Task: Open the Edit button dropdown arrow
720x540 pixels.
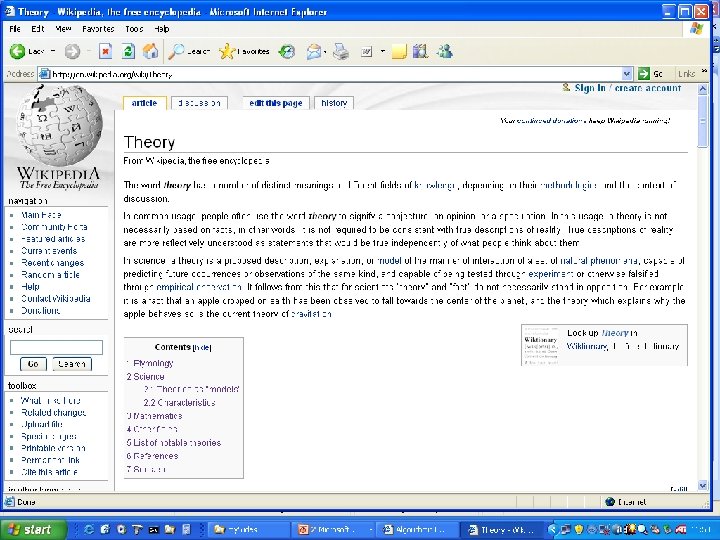Action: (x=382, y=52)
